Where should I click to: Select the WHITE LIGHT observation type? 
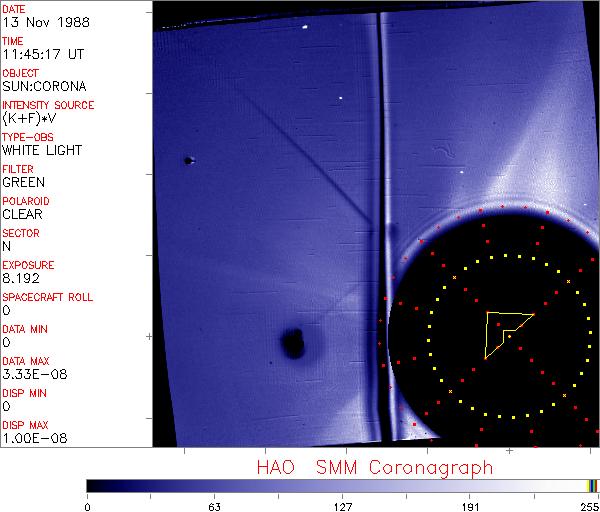pos(42,150)
